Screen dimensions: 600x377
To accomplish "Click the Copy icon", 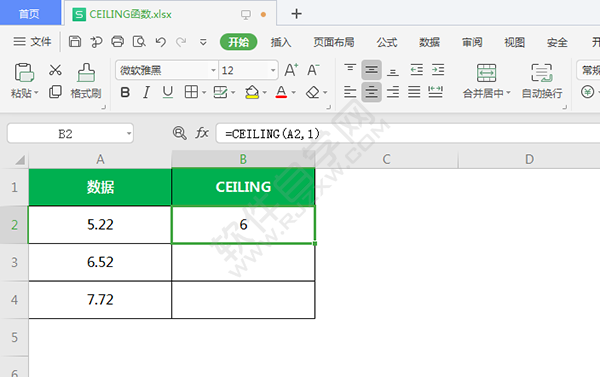I will coord(55,92).
